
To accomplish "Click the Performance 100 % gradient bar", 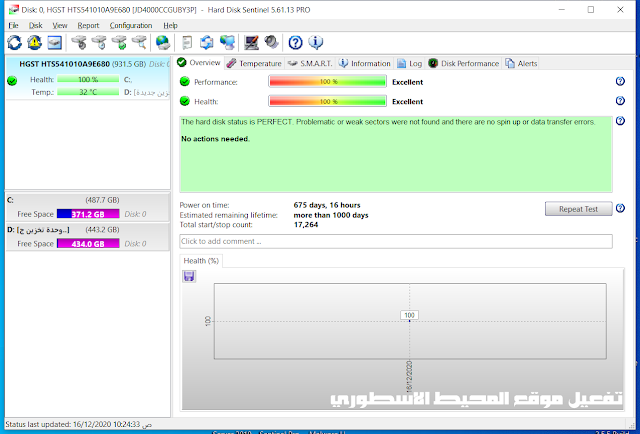I will coord(327,82).
